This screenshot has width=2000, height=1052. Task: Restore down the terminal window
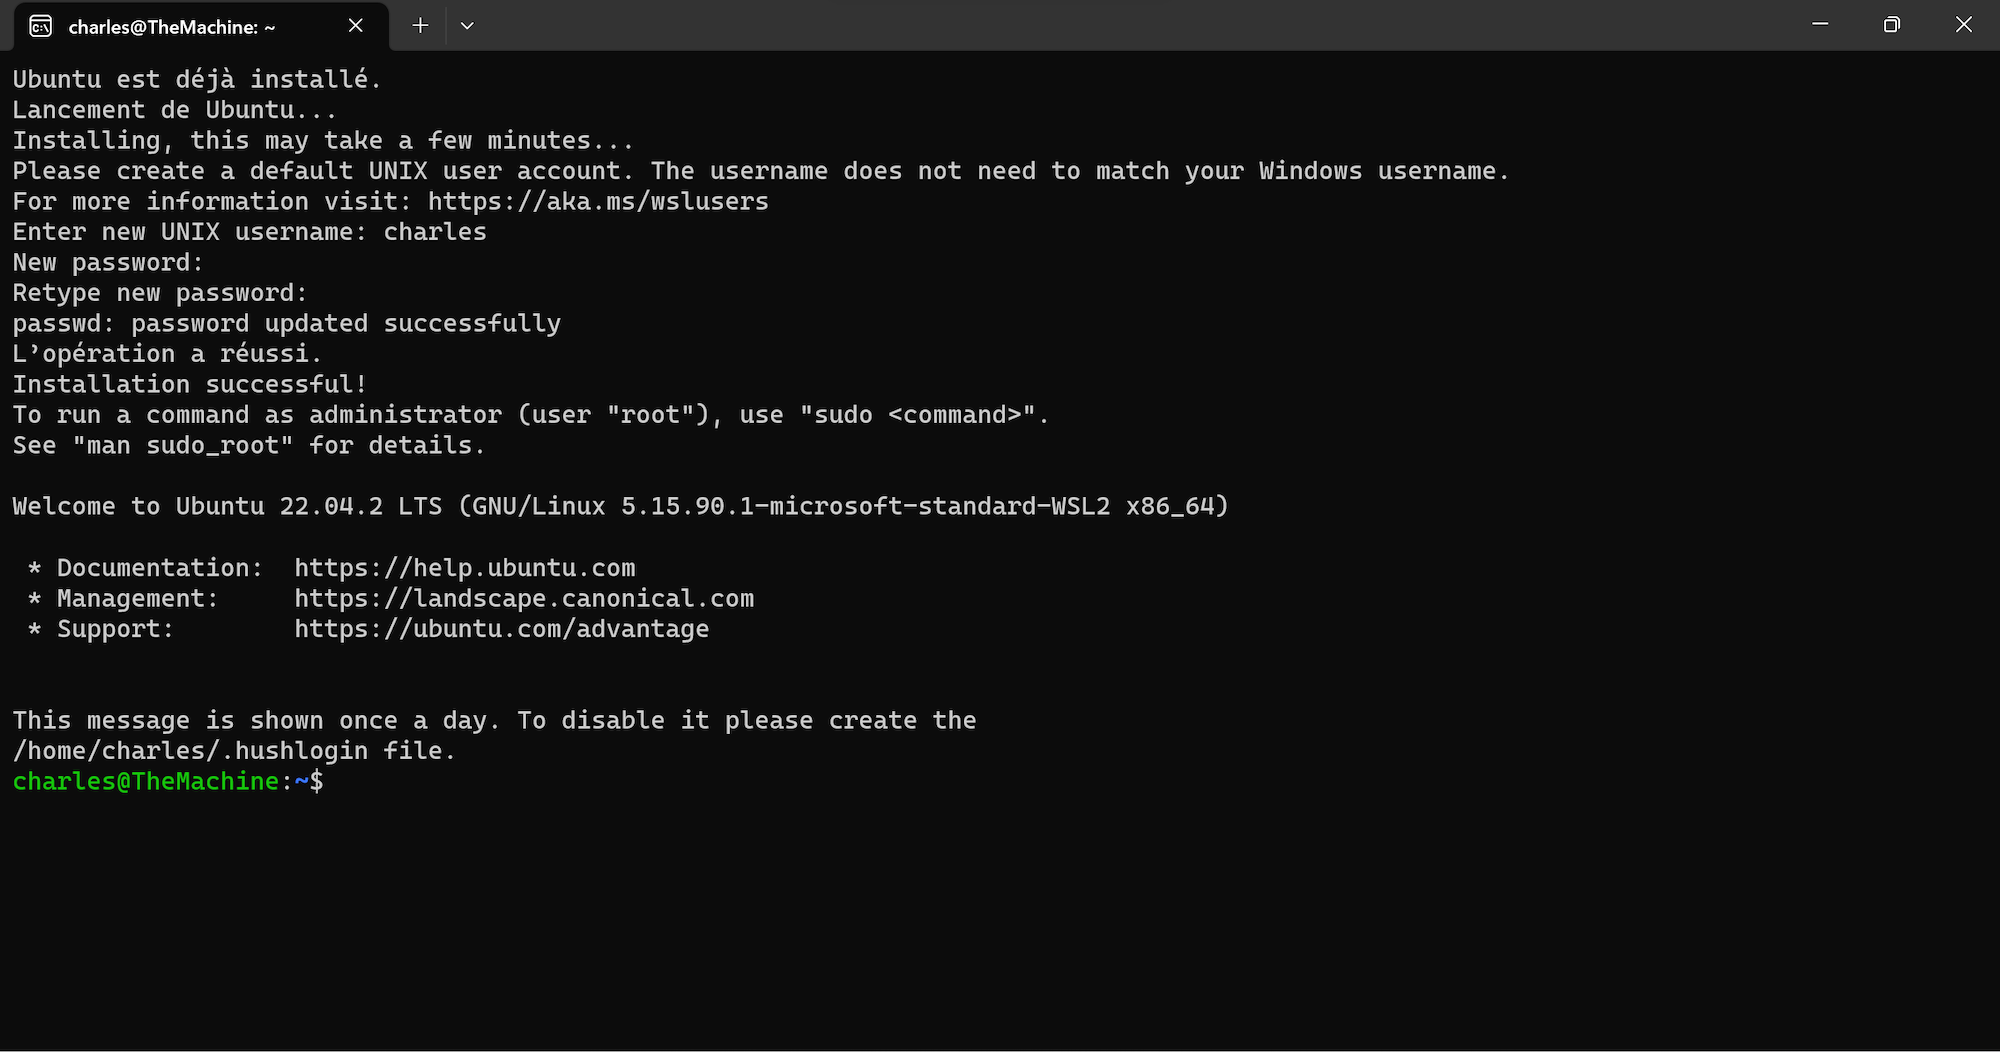(x=1891, y=25)
